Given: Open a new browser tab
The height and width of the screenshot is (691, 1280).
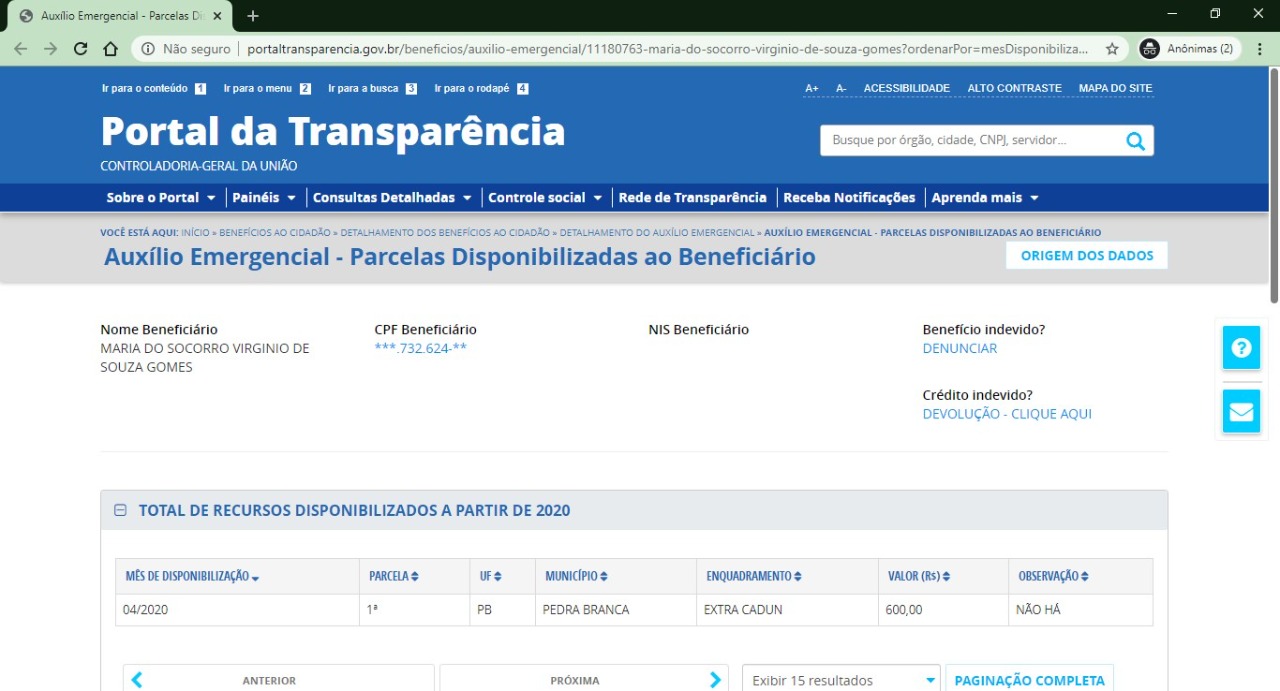Looking at the screenshot, I should (253, 16).
